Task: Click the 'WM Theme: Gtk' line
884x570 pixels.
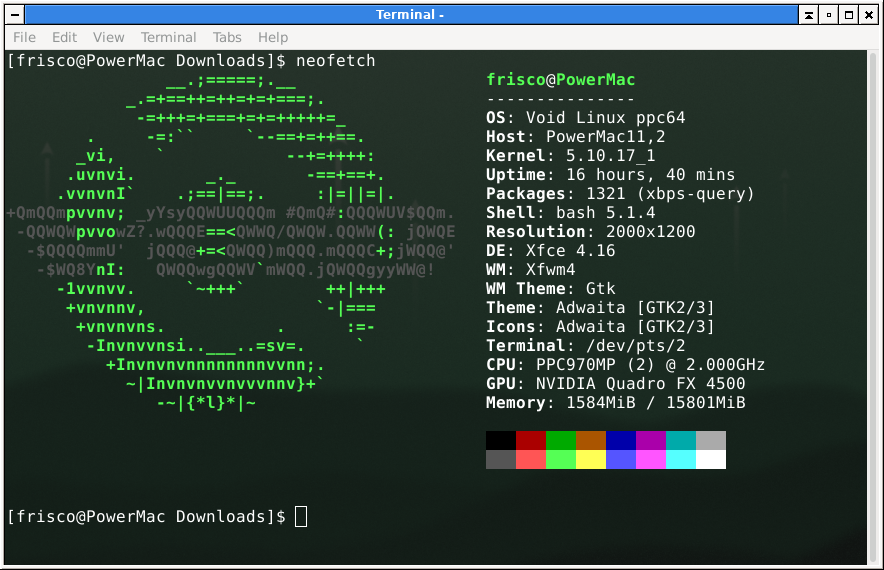Action: click(551, 289)
